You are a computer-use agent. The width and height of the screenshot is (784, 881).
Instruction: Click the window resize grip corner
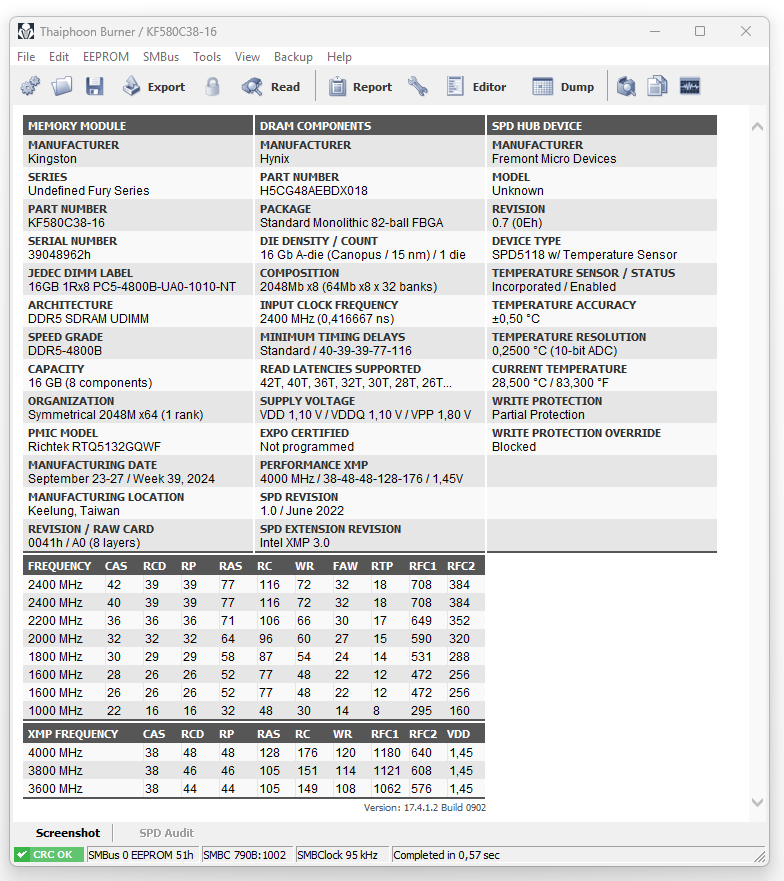point(760,856)
